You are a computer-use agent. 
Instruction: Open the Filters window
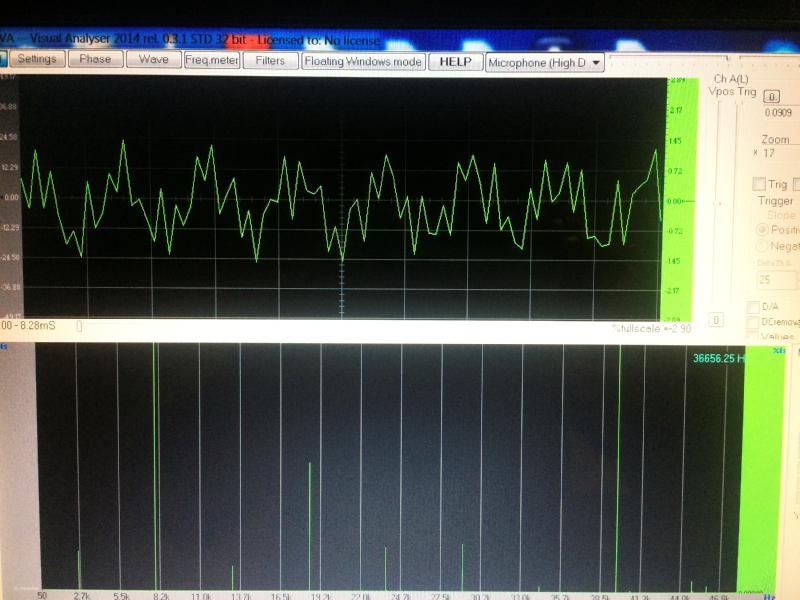pos(270,60)
